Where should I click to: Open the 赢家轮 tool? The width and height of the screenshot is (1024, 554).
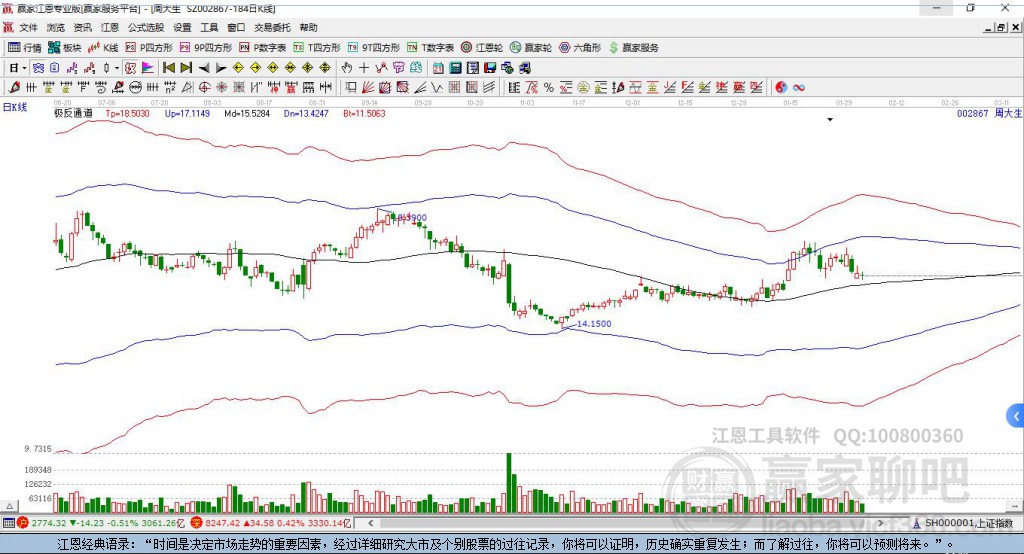tap(531, 48)
